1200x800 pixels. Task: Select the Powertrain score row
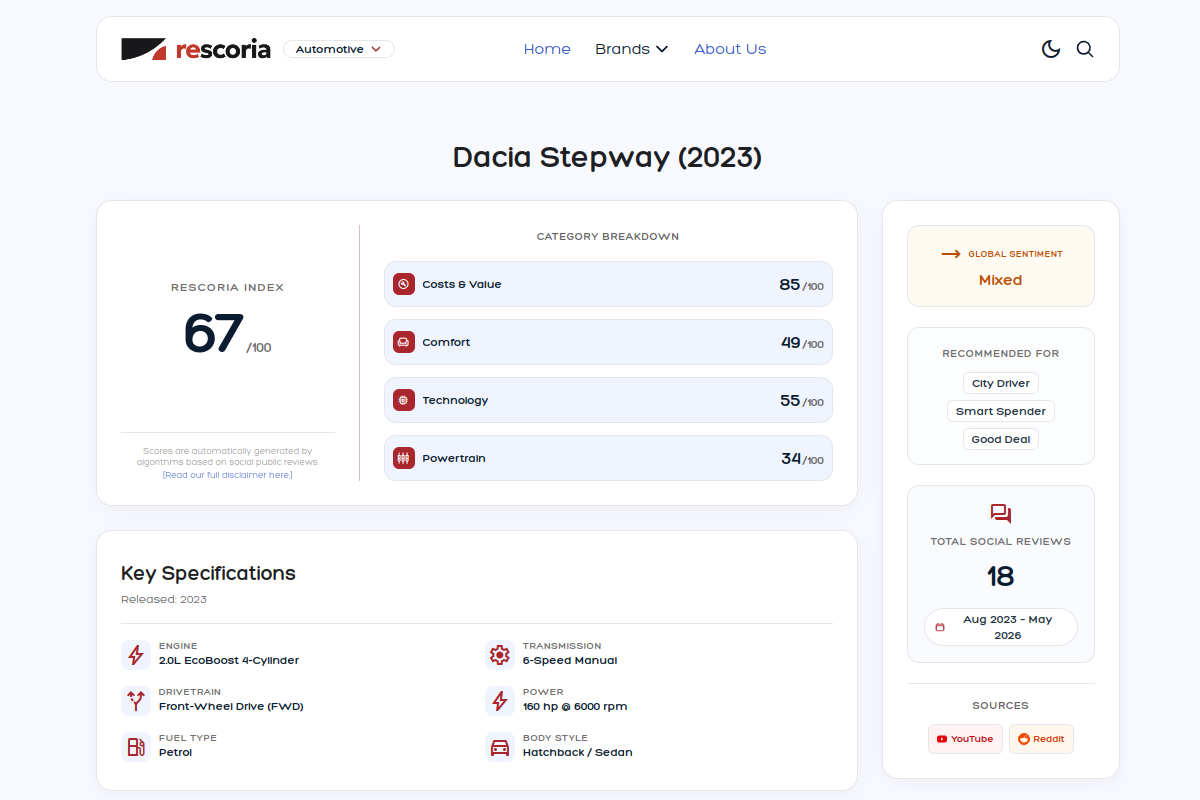click(x=608, y=458)
